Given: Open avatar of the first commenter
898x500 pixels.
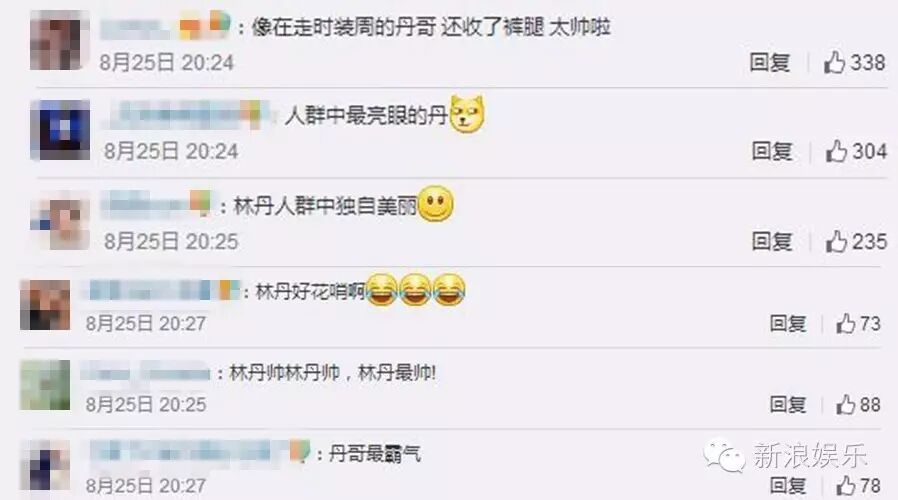Looking at the screenshot, I should tap(59, 40).
